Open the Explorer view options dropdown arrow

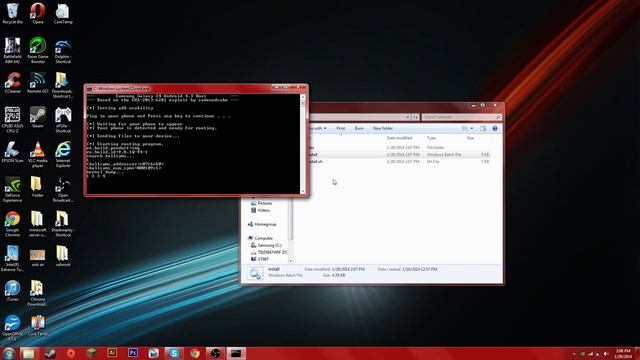pos(472,129)
